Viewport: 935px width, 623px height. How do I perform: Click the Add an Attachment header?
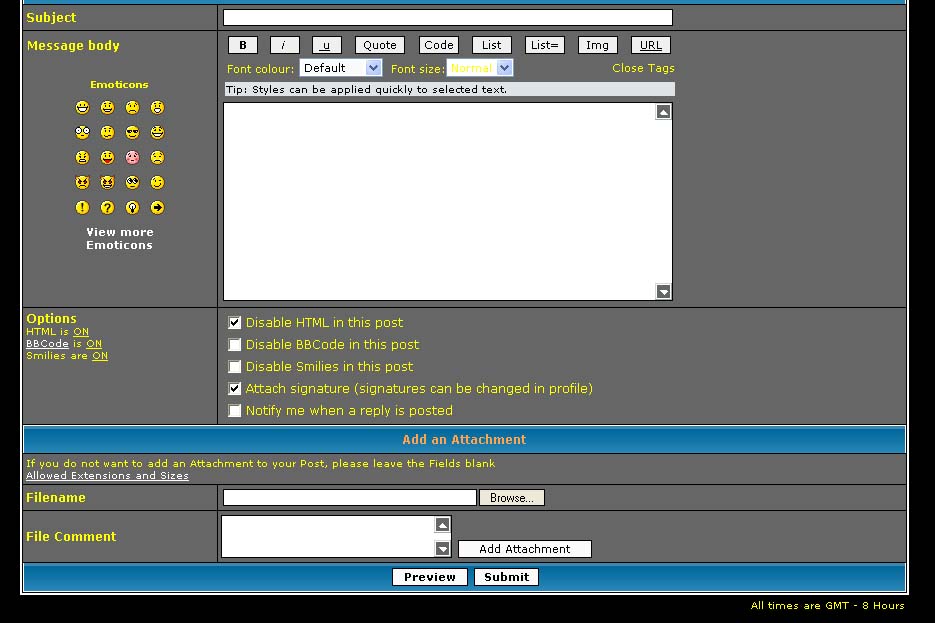click(464, 439)
